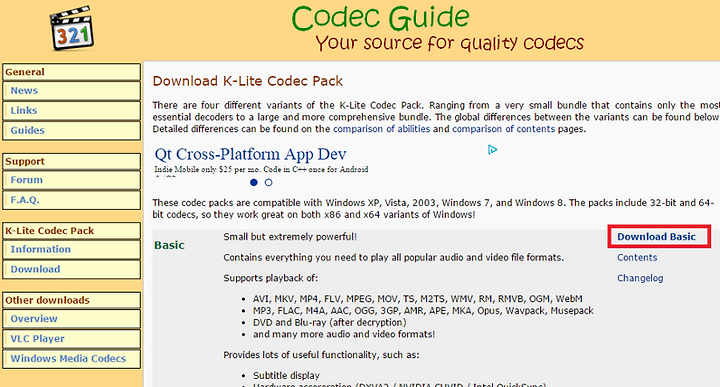The image size is (720, 387).
Task: Open the F.A.Q. page
Action: (72, 200)
